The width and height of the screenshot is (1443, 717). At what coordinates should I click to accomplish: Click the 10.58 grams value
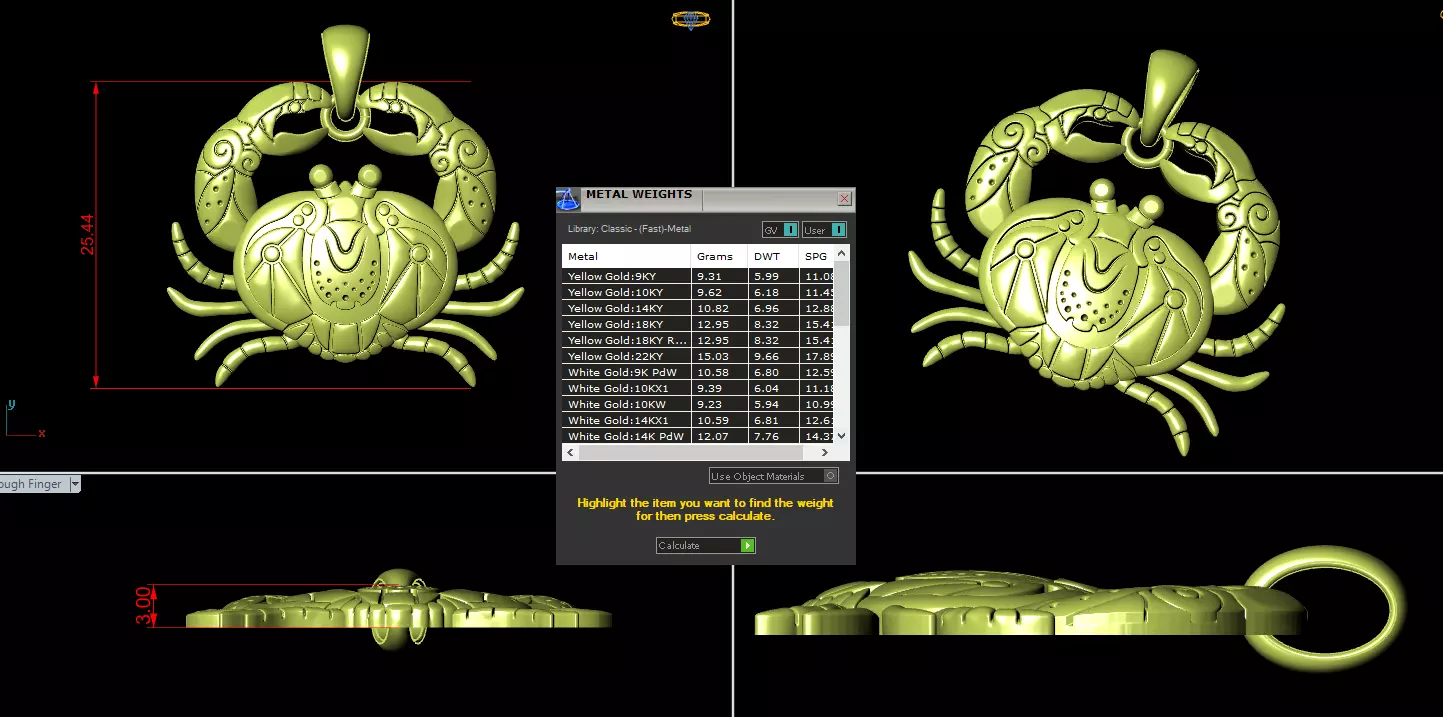tap(712, 372)
